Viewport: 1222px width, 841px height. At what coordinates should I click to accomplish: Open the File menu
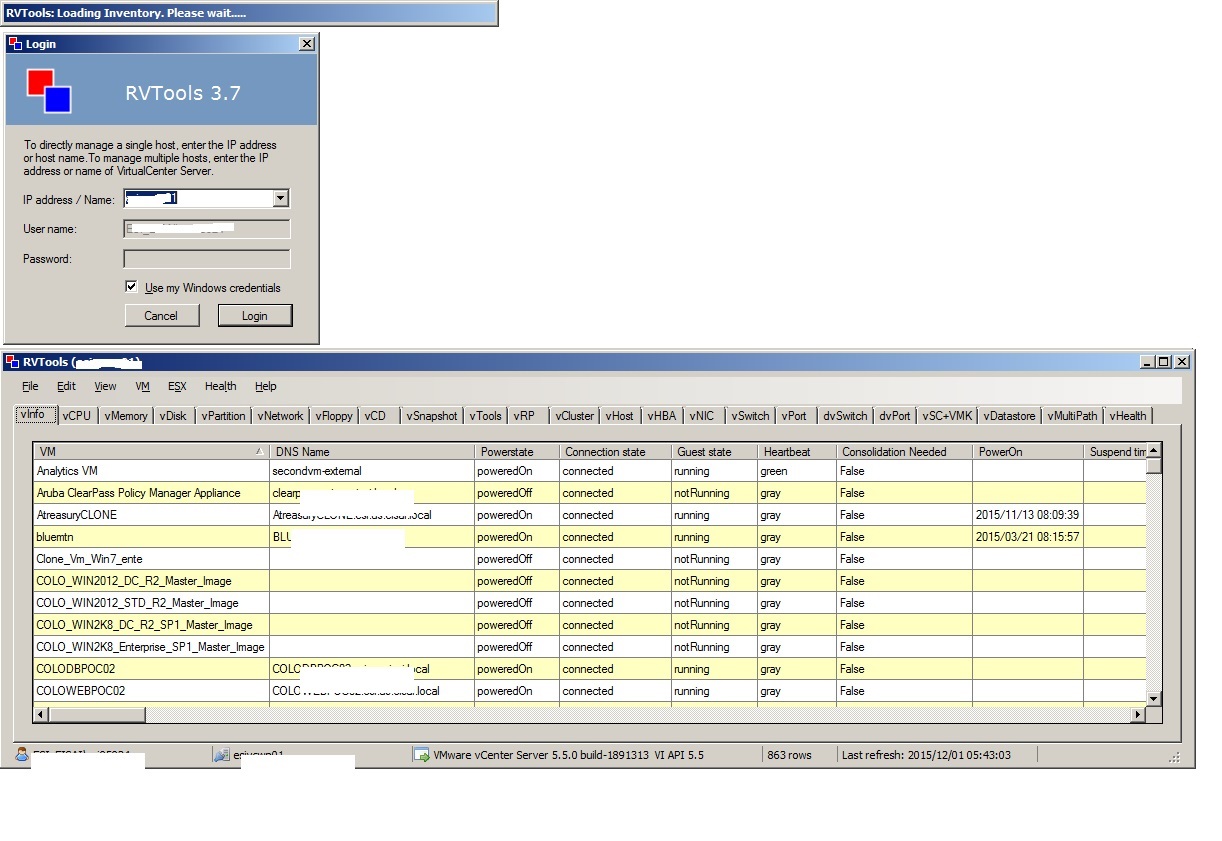tap(30, 386)
